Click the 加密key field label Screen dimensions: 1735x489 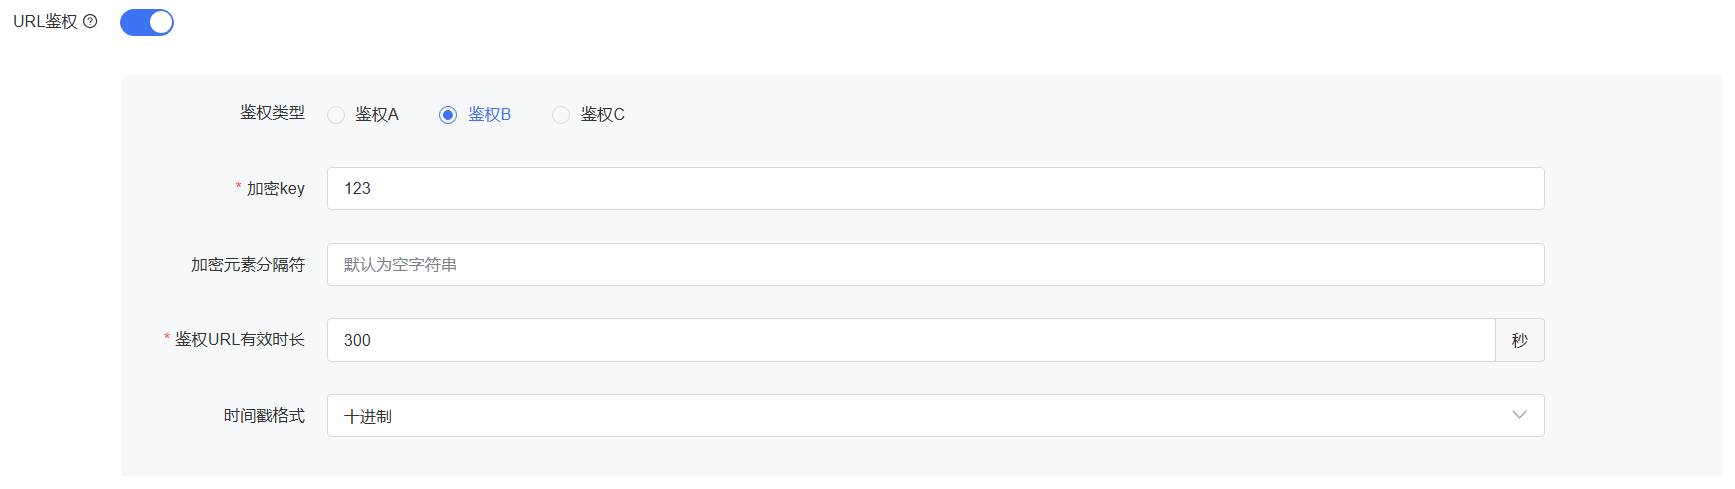pos(276,189)
